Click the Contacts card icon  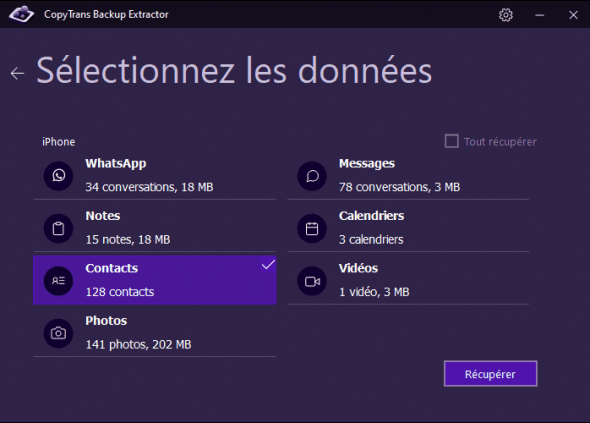point(58,281)
